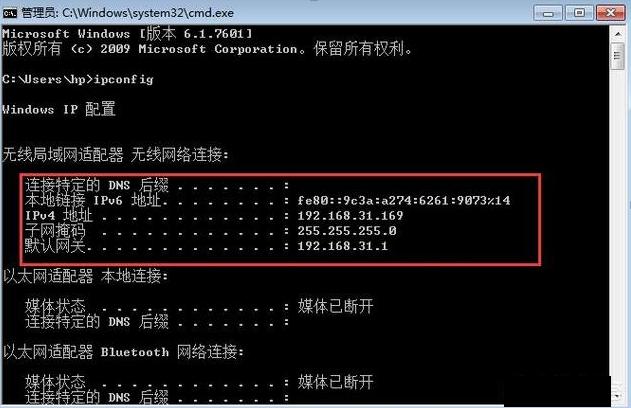
Task: Click the IPv4 address value 192.168.31.169
Action: point(350,216)
